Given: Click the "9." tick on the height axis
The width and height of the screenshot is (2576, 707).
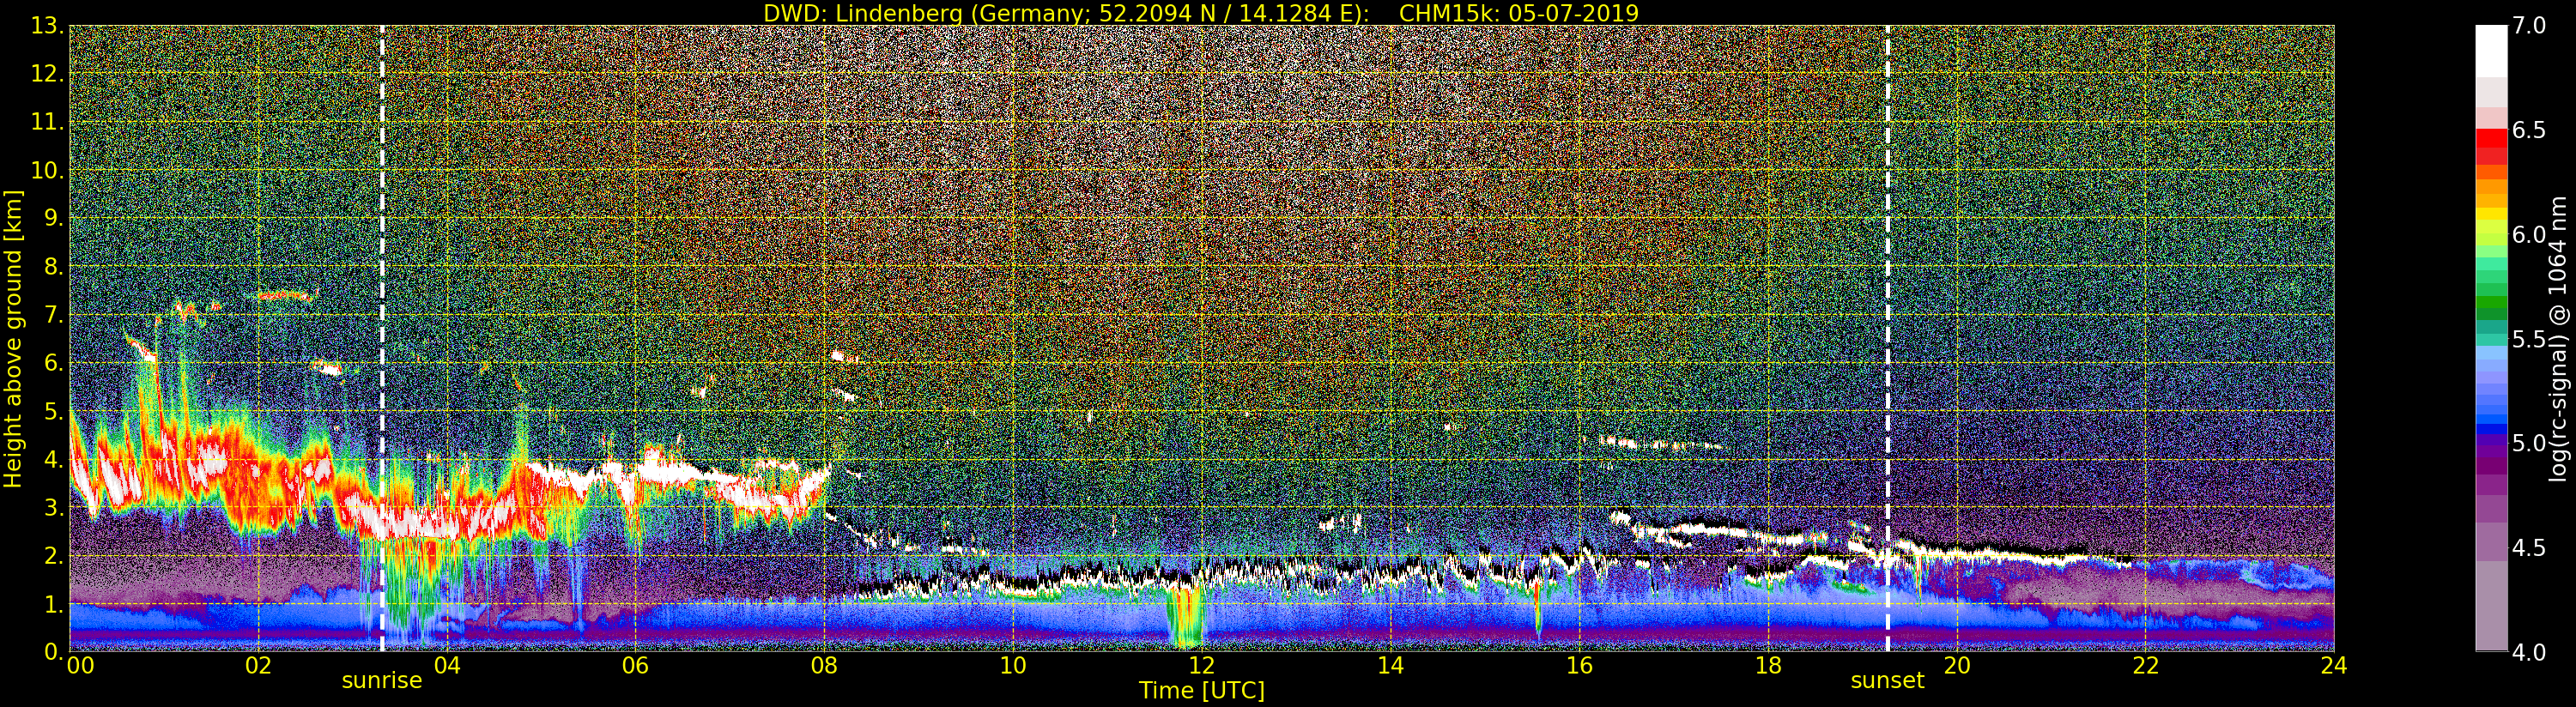Looking at the screenshot, I should (54, 218).
